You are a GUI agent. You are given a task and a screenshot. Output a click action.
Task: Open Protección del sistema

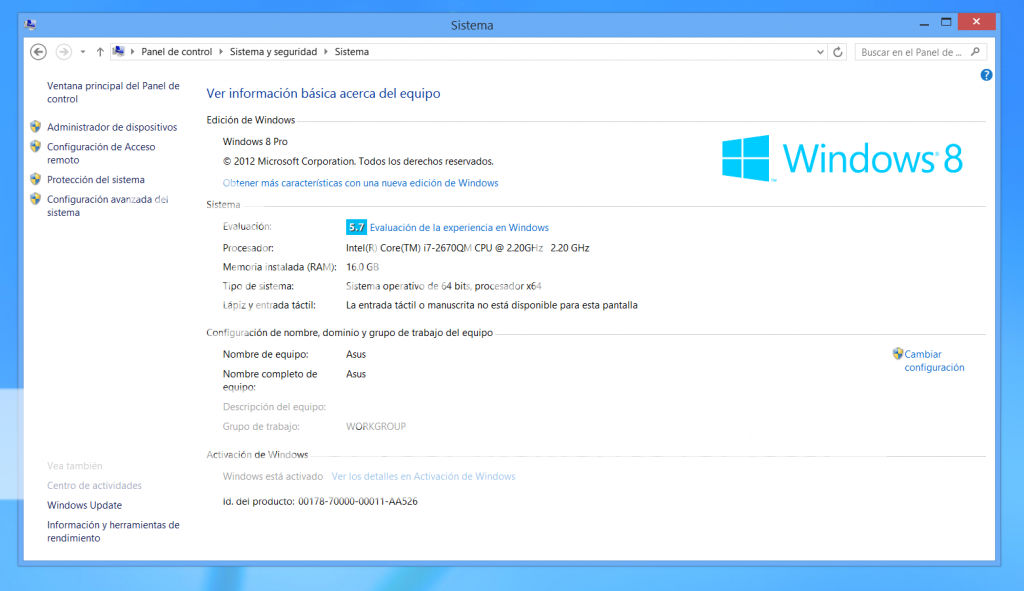96,180
